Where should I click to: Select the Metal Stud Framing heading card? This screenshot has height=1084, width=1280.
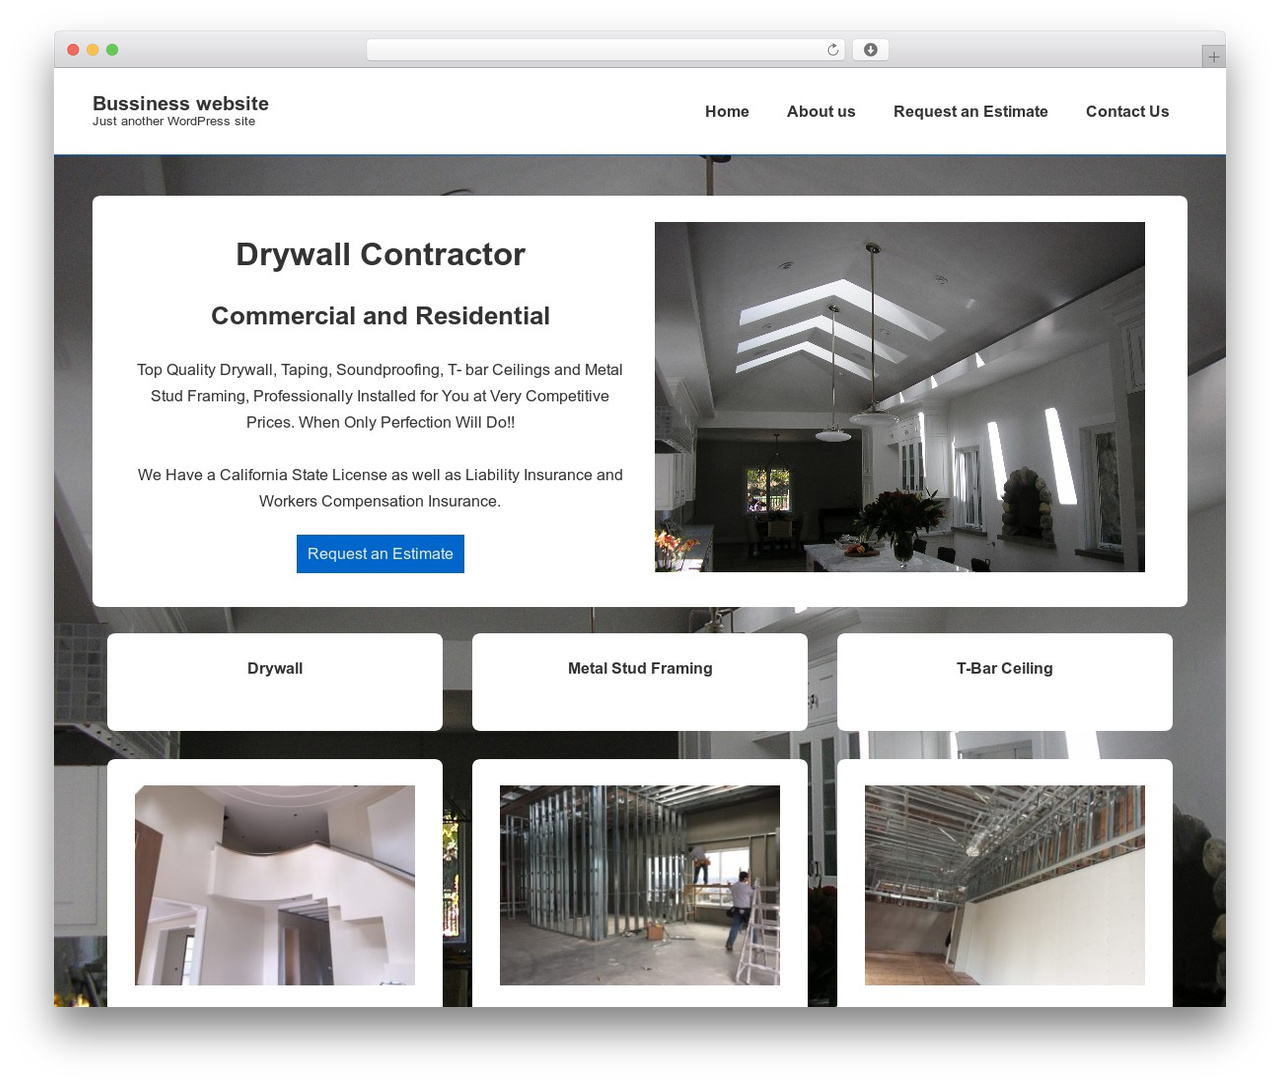(x=640, y=682)
